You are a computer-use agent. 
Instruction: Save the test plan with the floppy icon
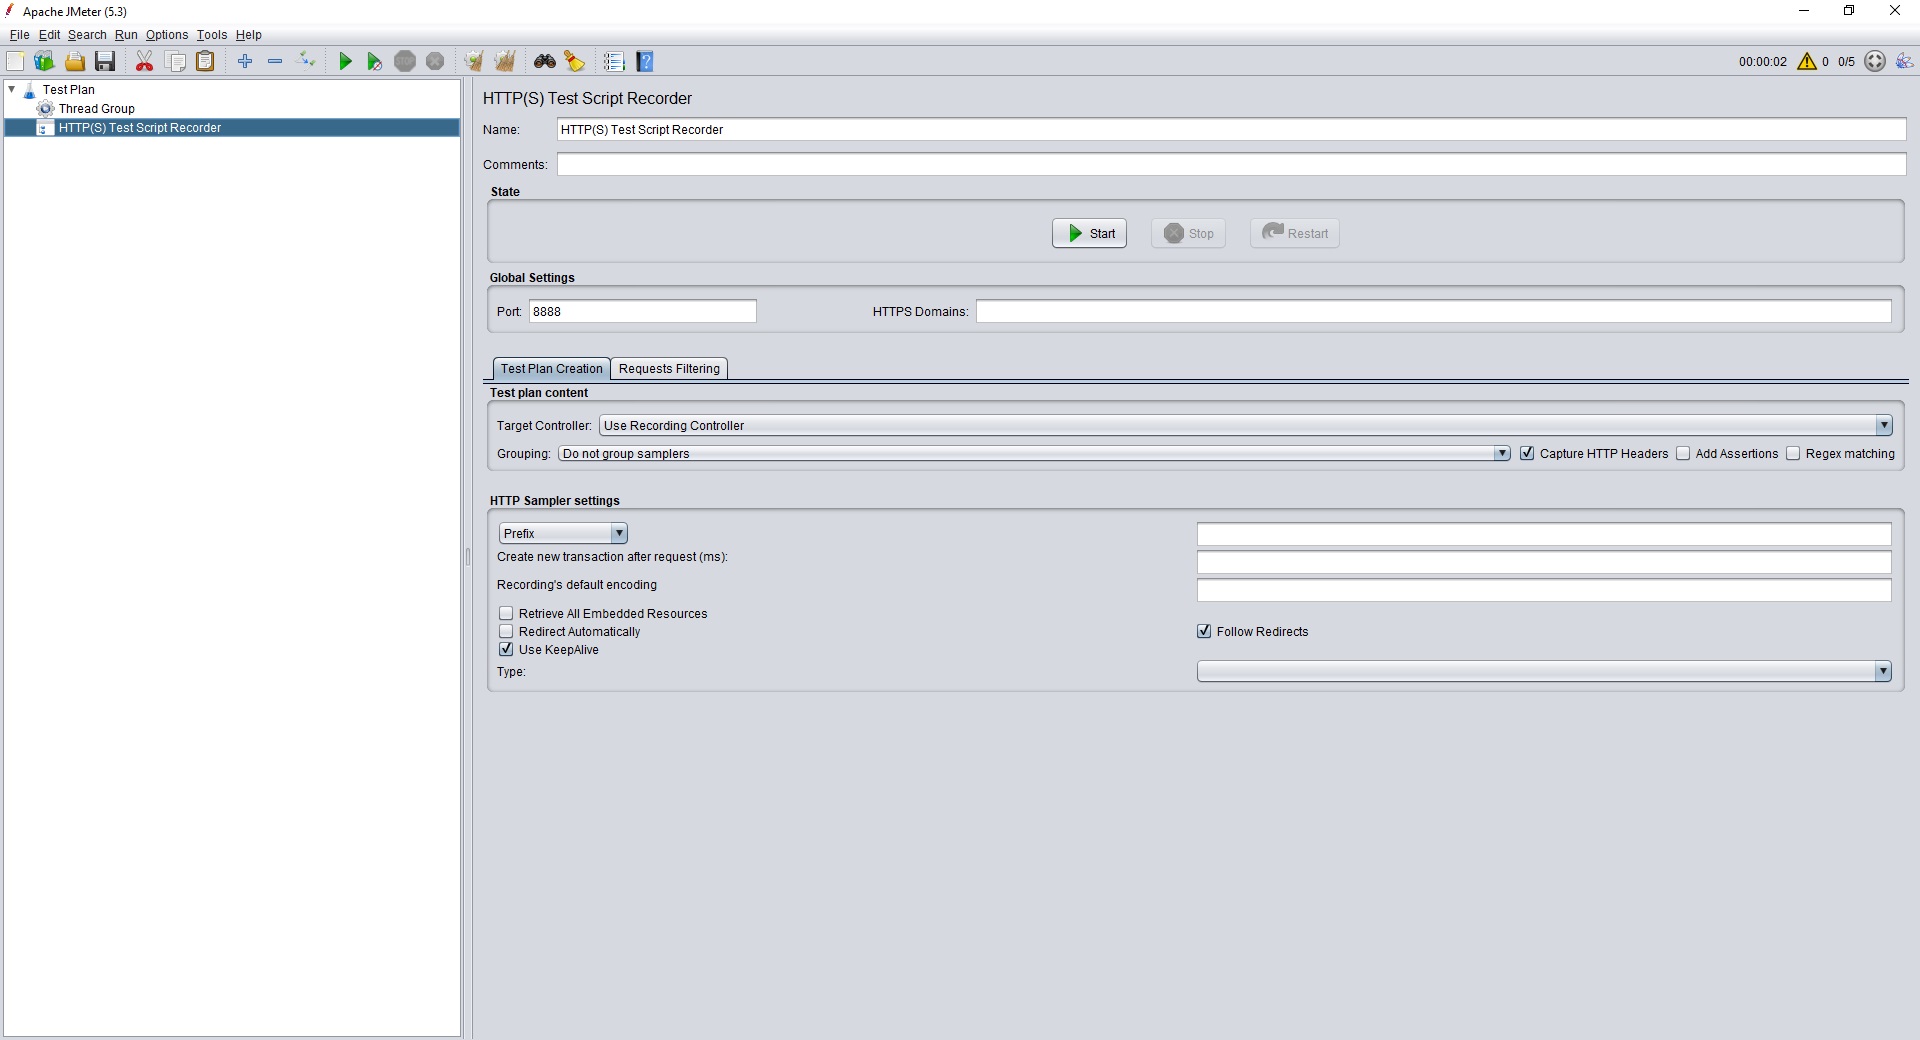tap(105, 62)
